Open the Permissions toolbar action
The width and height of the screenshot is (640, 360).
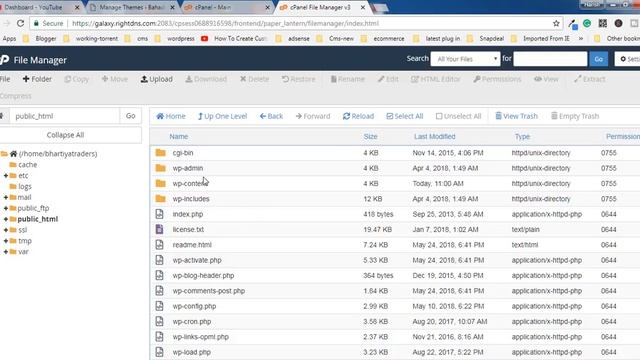coord(497,79)
